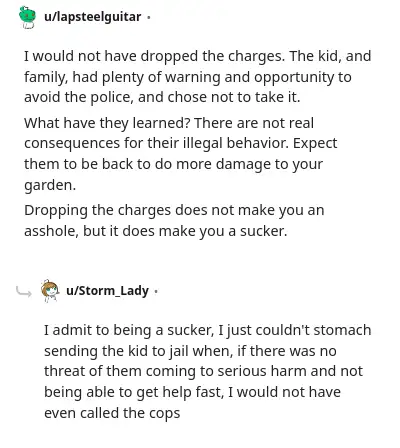Open lapsteelguitar's green Snoo avatar

coord(27,17)
